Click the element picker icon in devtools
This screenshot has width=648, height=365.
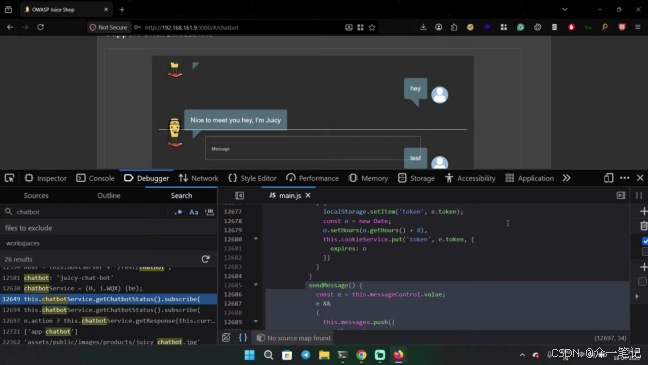point(9,178)
